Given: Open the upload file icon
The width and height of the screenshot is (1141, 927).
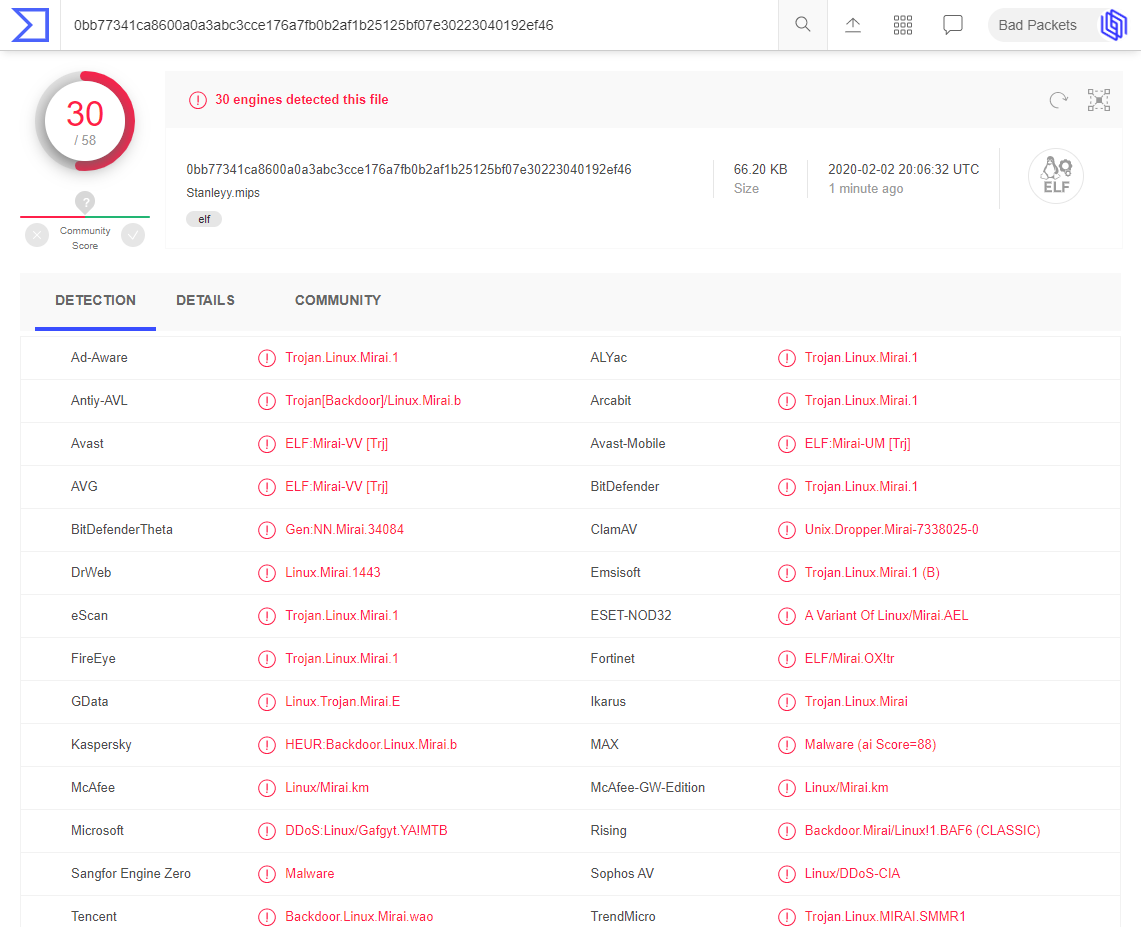Looking at the screenshot, I should 853,25.
